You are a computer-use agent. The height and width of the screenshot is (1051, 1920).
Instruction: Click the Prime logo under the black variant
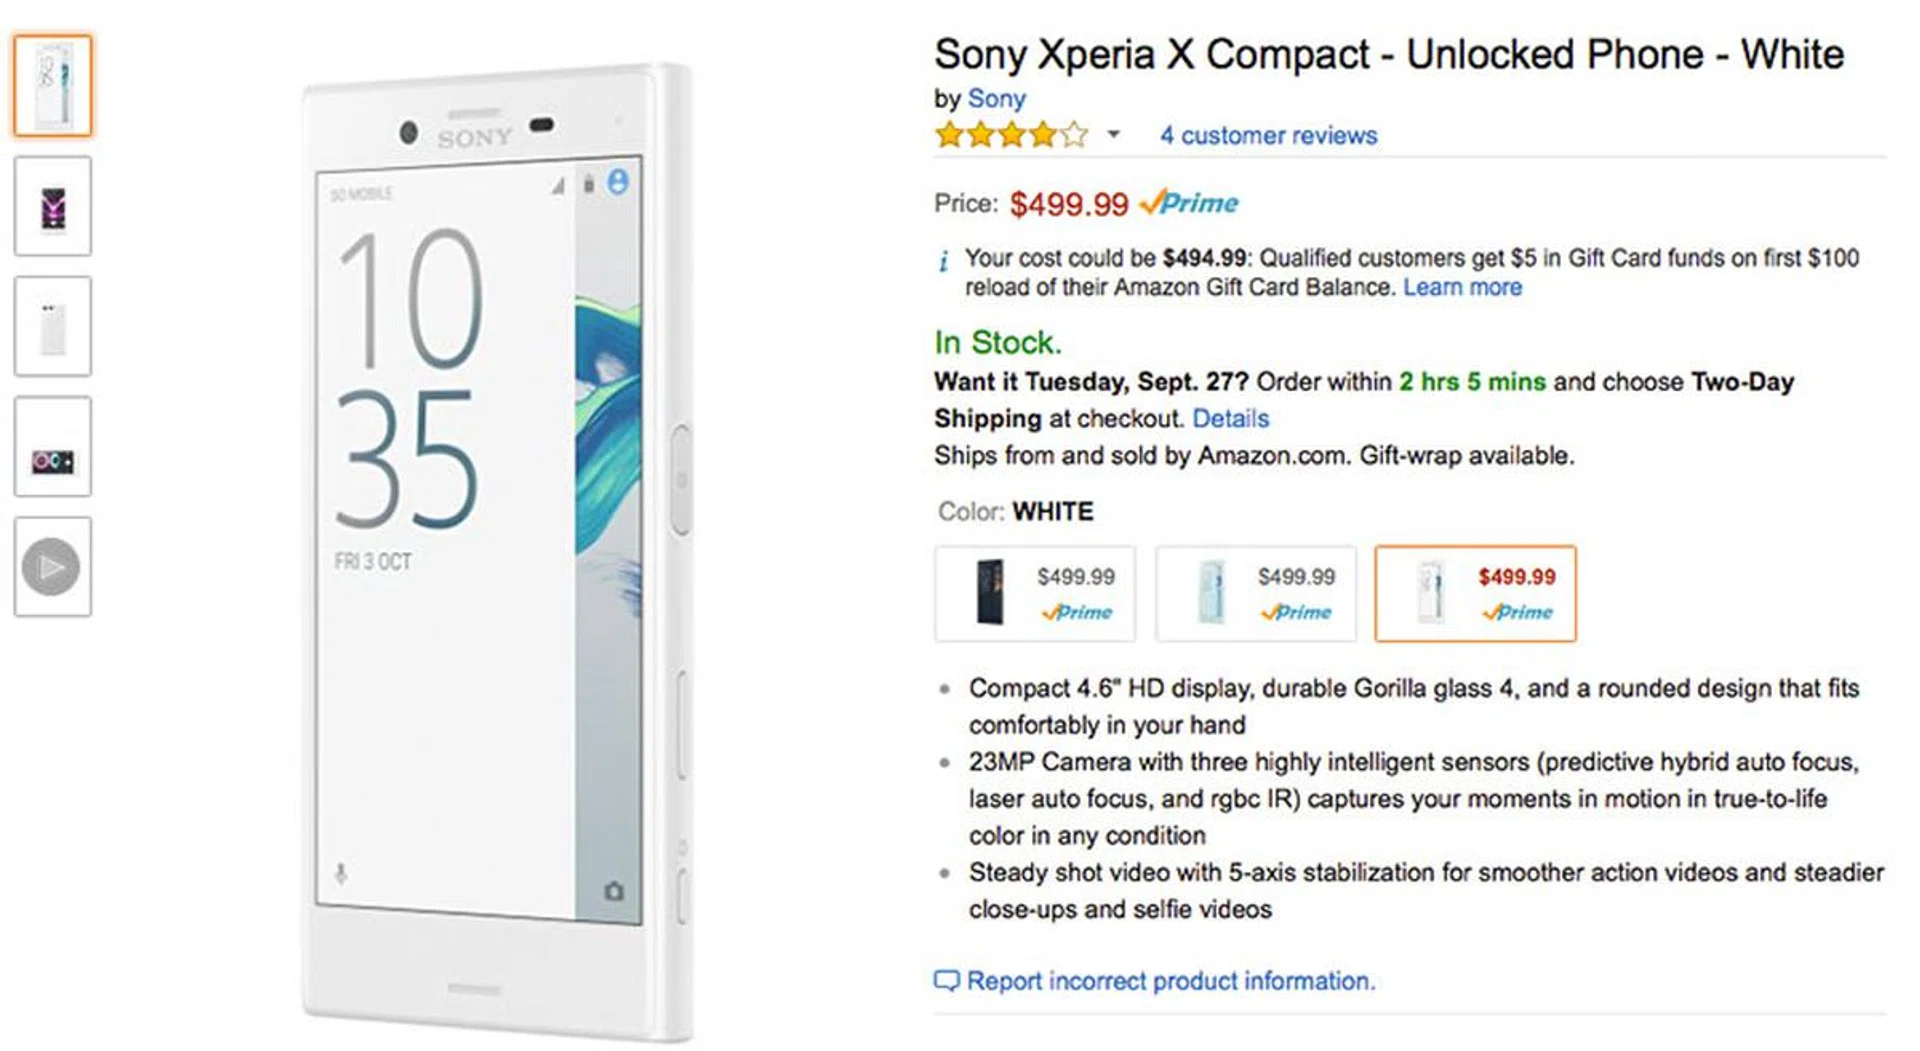point(1078,613)
